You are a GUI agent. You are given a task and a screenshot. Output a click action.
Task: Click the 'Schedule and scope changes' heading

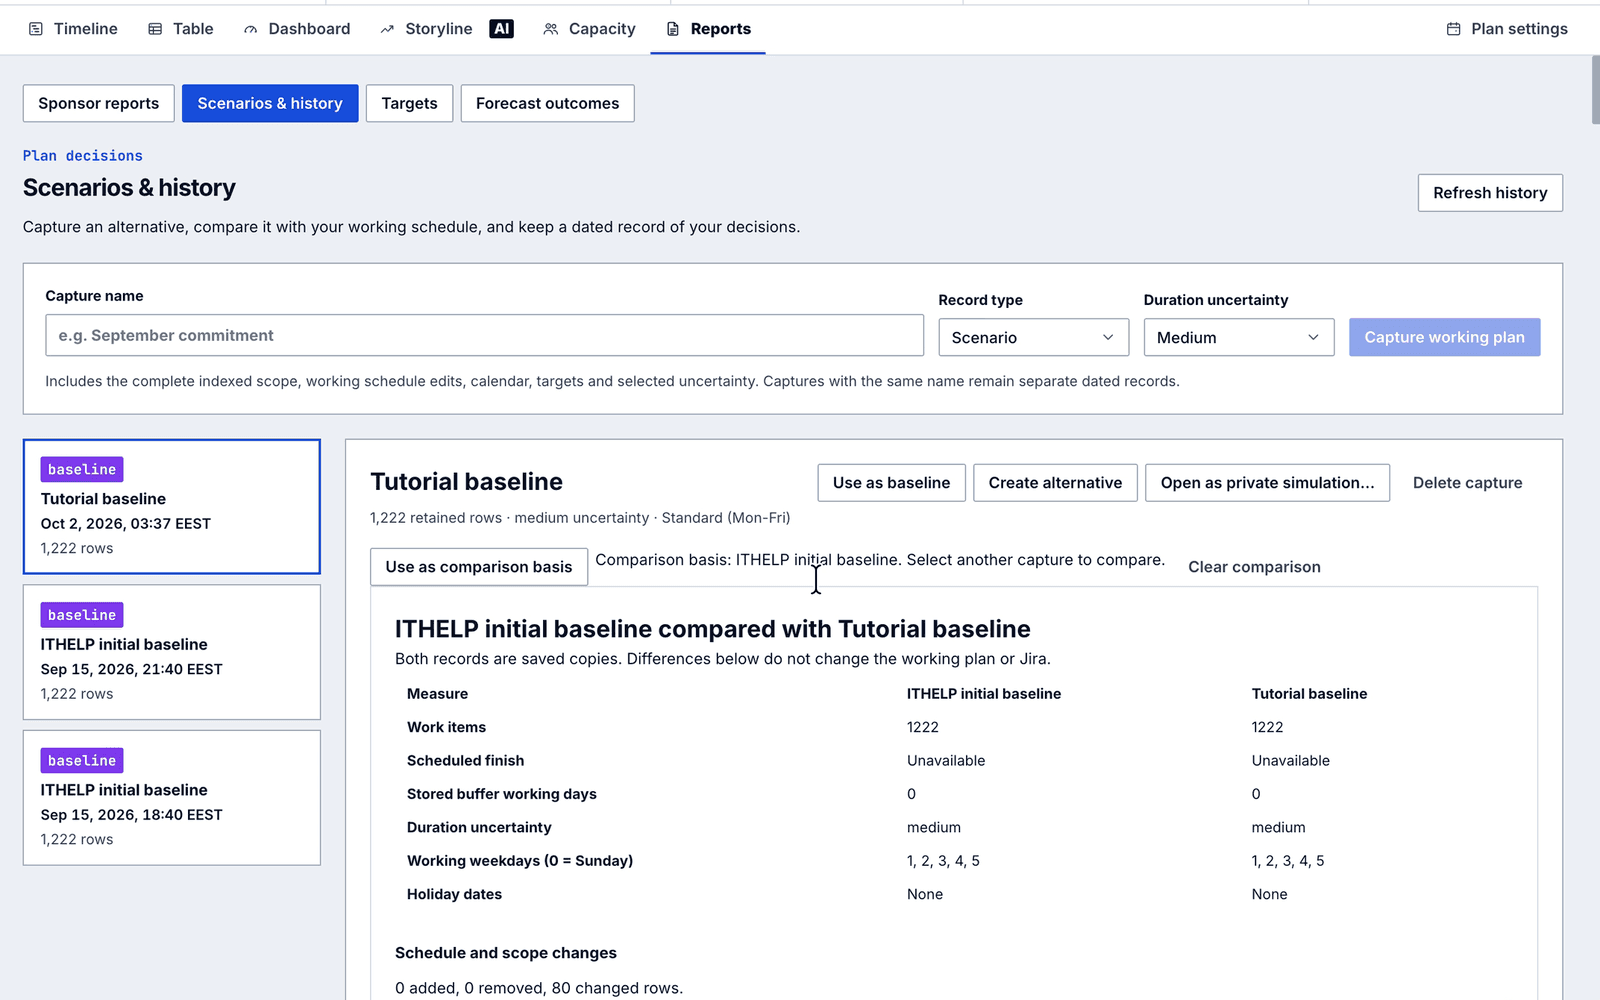tap(506, 953)
